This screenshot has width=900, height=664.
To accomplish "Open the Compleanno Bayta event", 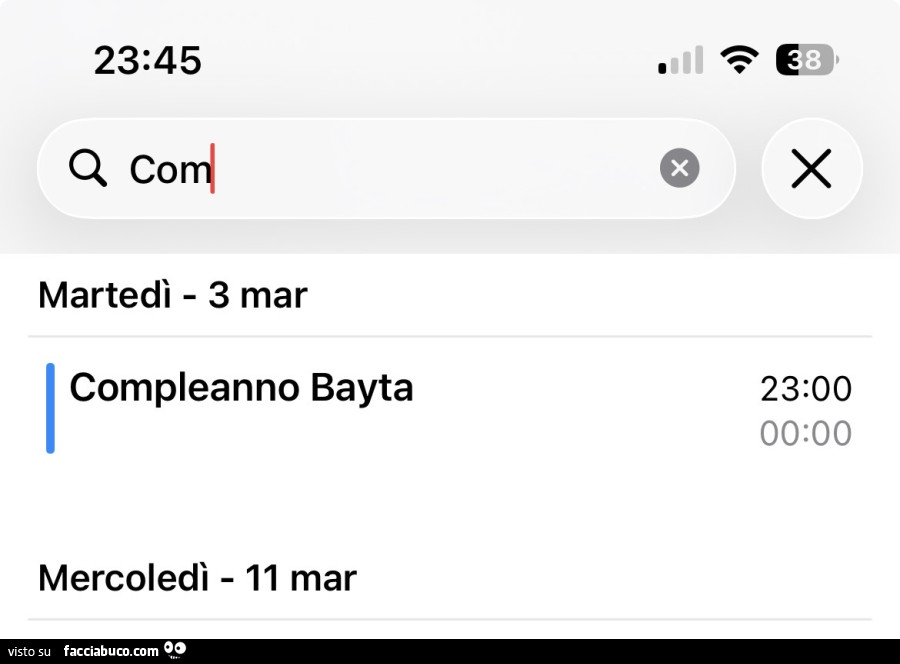I will [x=241, y=387].
